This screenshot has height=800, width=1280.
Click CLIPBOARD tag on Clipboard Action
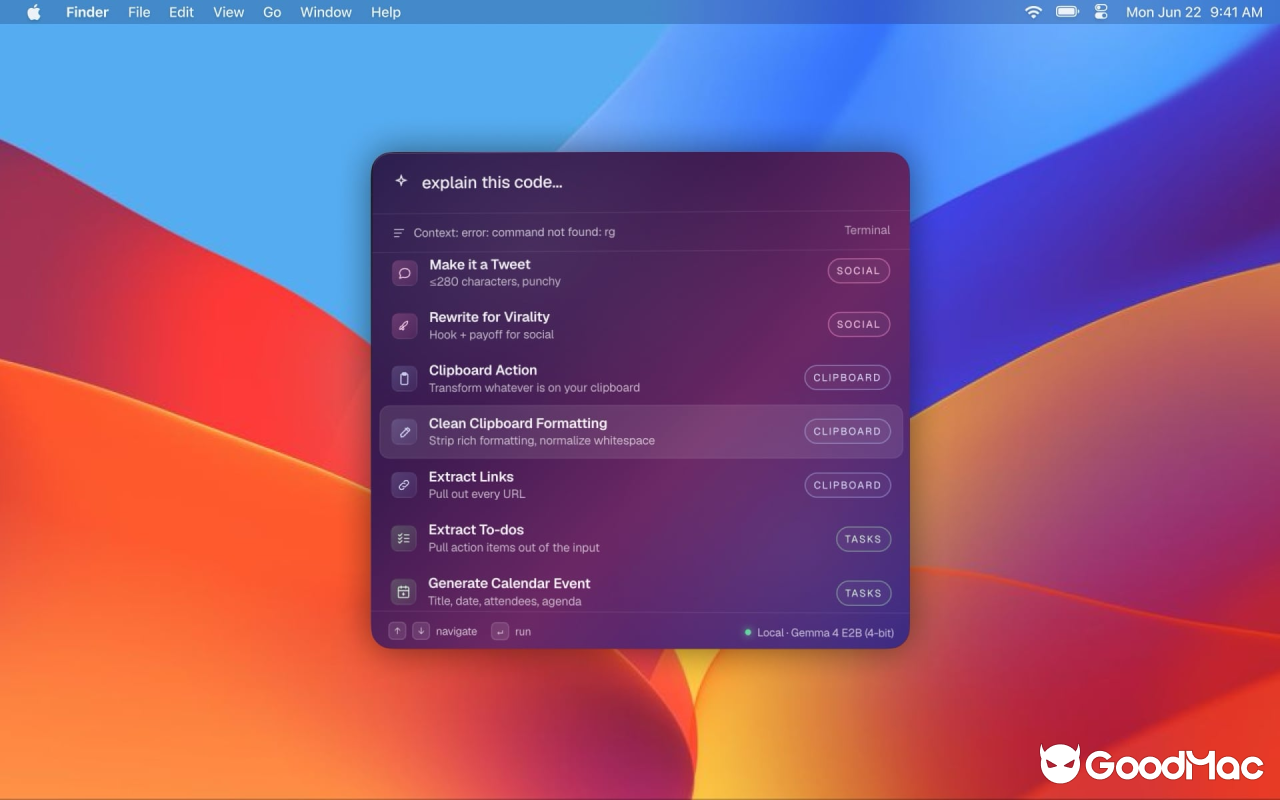[x=847, y=378]
